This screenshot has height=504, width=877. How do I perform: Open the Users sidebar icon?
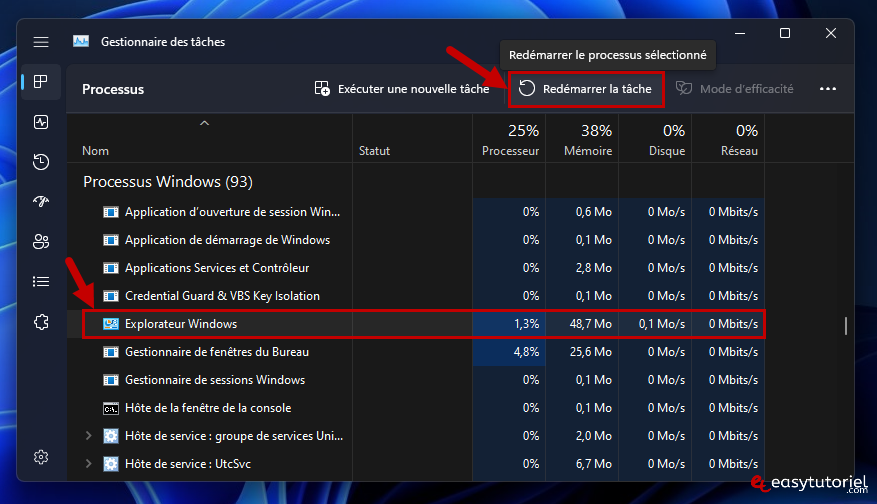coord(41,242)
